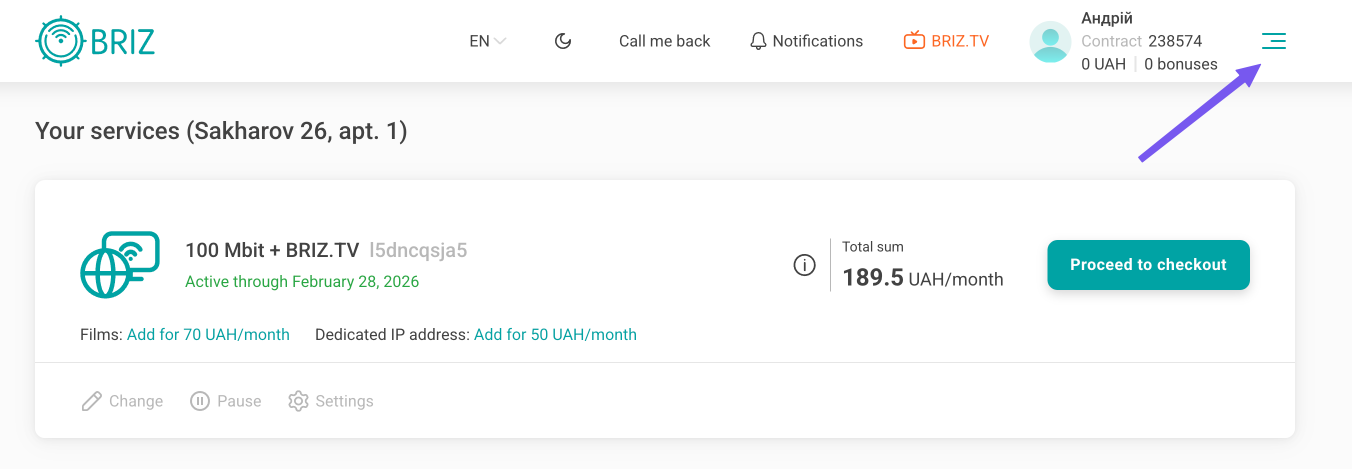Click the user avatar icon

(1050, 42)
